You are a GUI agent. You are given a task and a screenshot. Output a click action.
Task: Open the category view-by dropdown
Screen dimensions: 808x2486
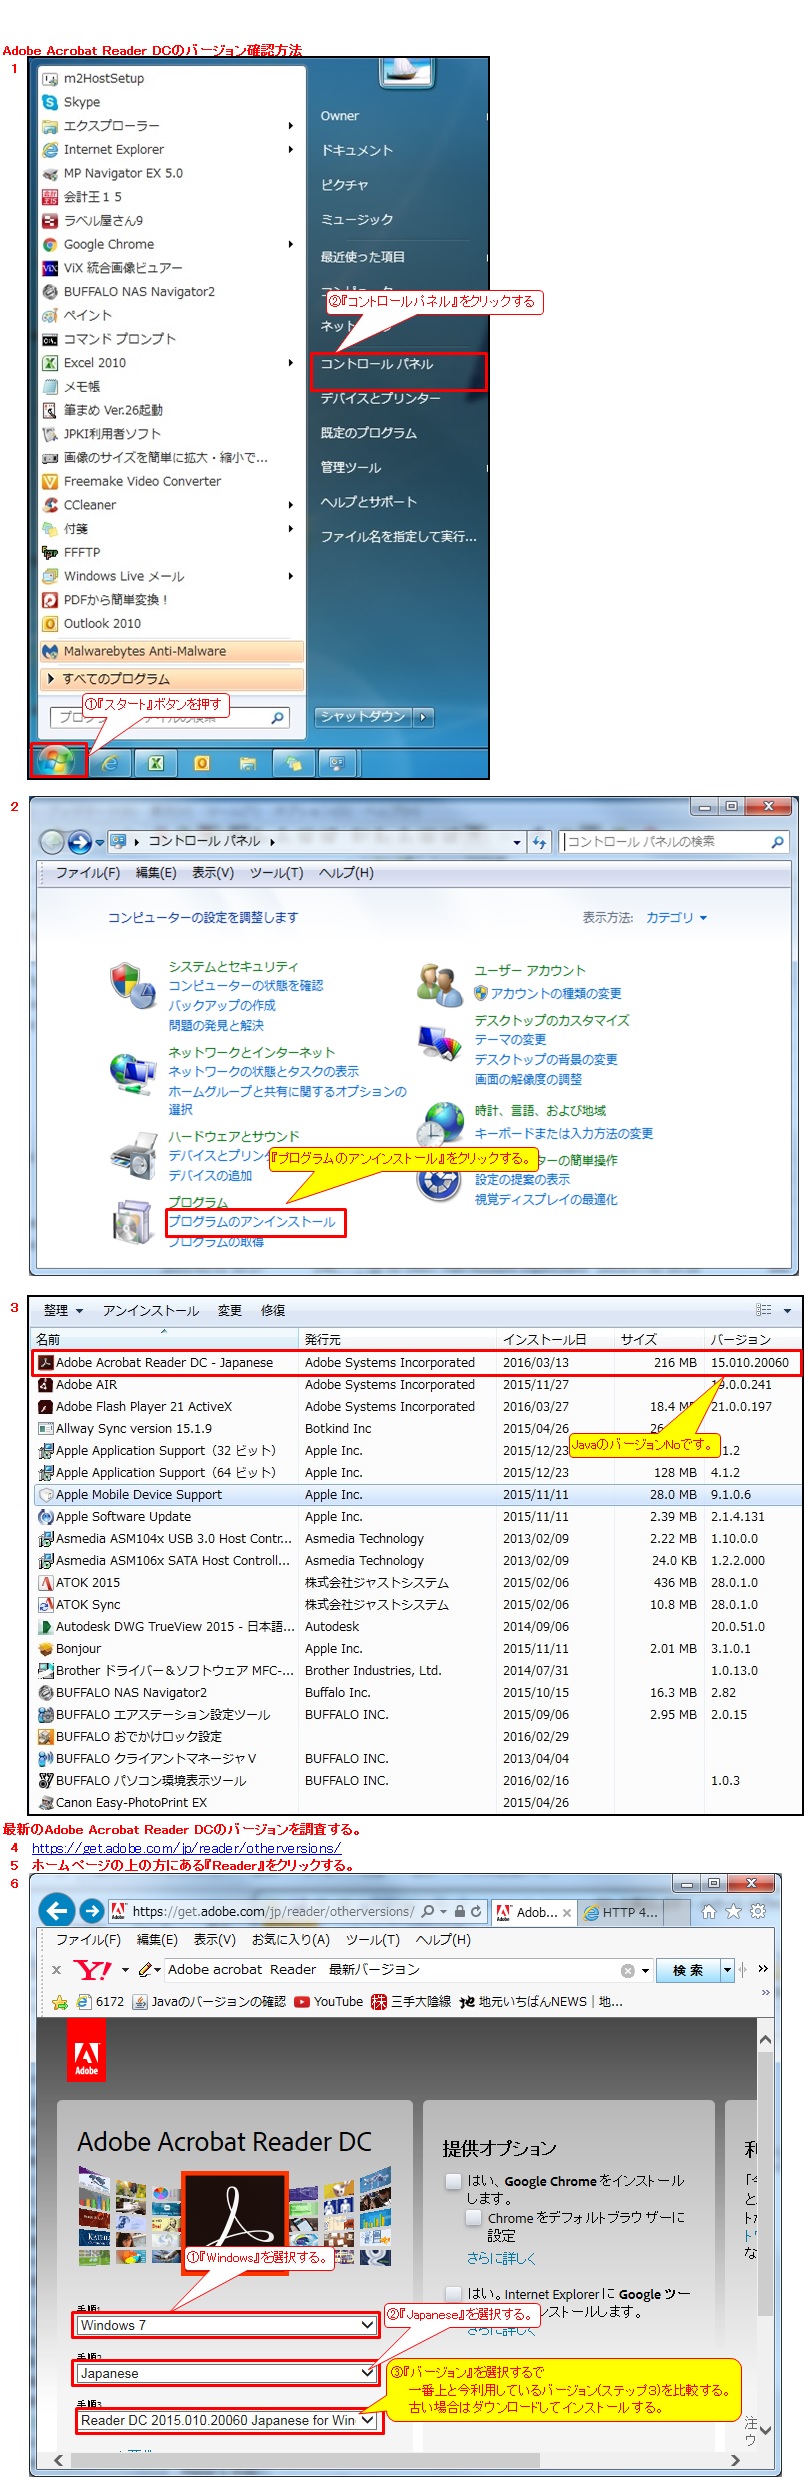[676, 917]
